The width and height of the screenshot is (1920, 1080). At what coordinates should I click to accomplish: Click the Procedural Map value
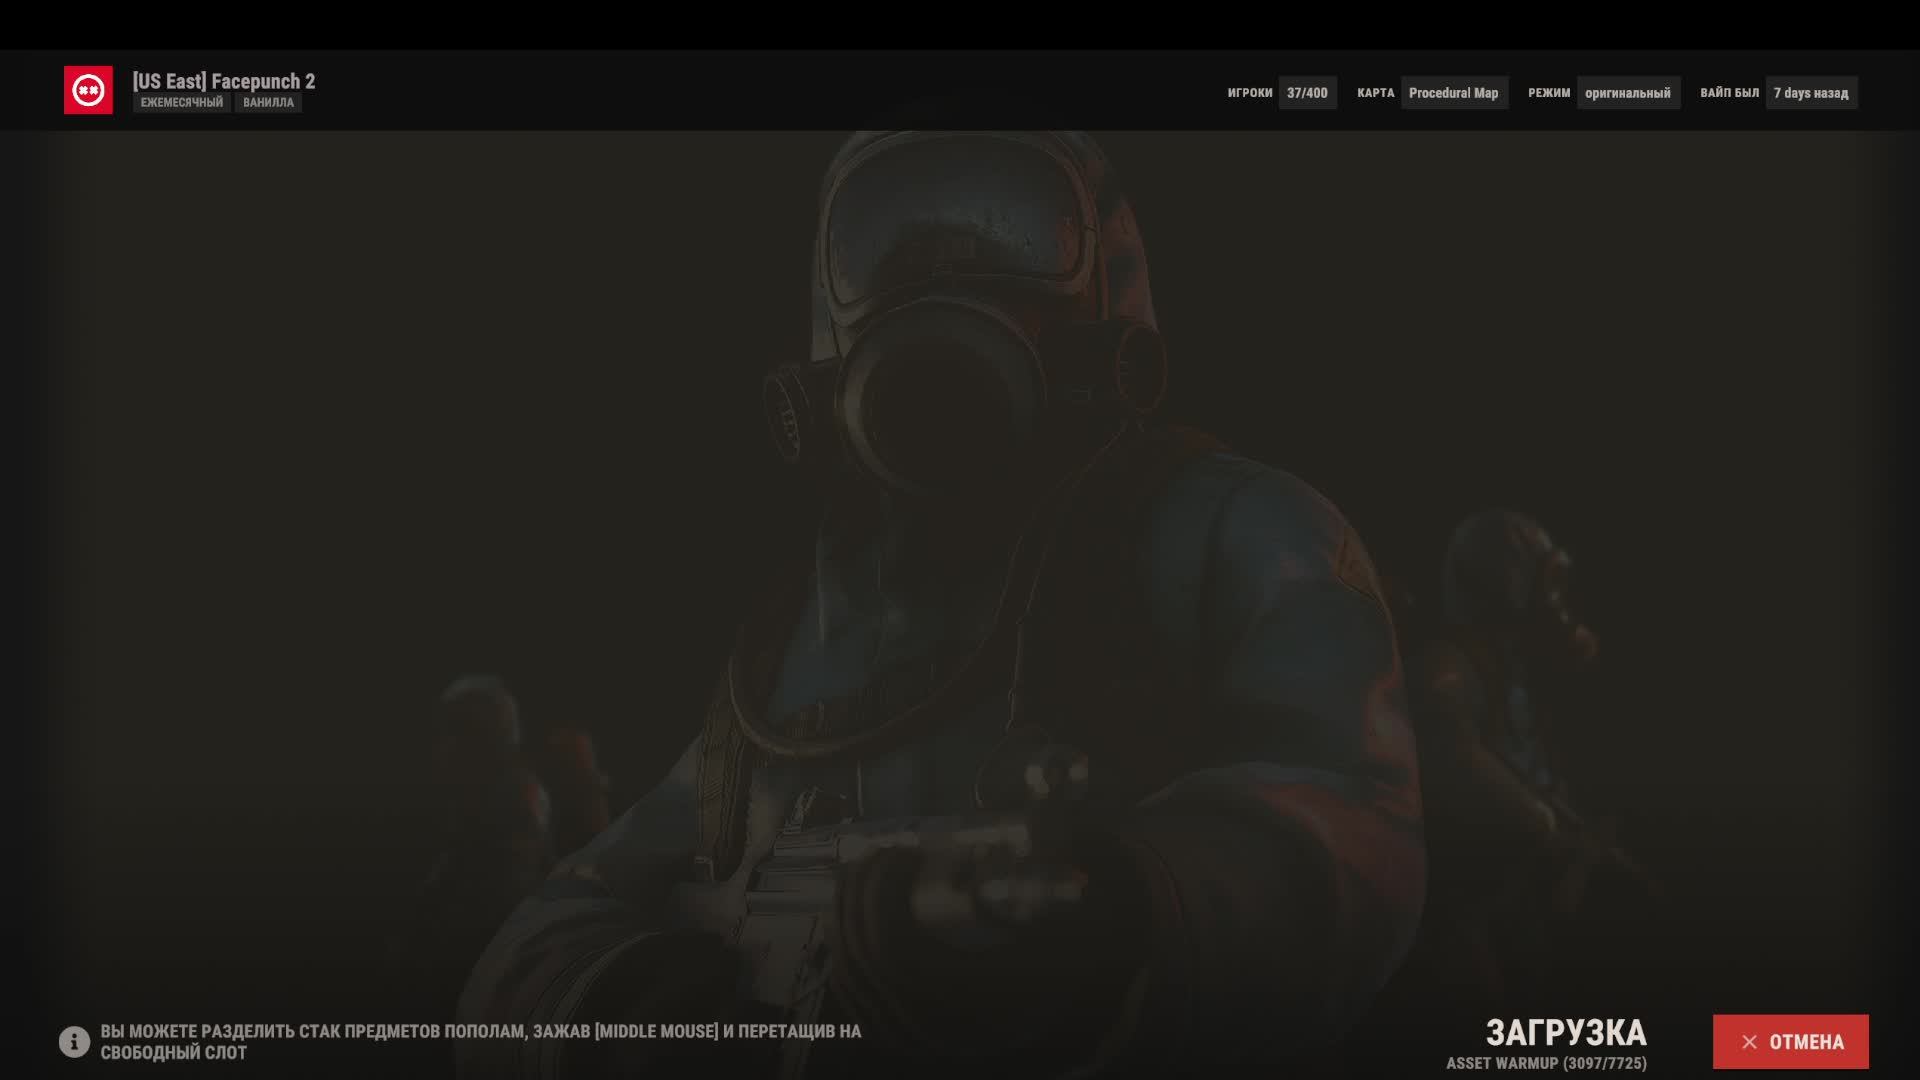tap(1453, 93)
